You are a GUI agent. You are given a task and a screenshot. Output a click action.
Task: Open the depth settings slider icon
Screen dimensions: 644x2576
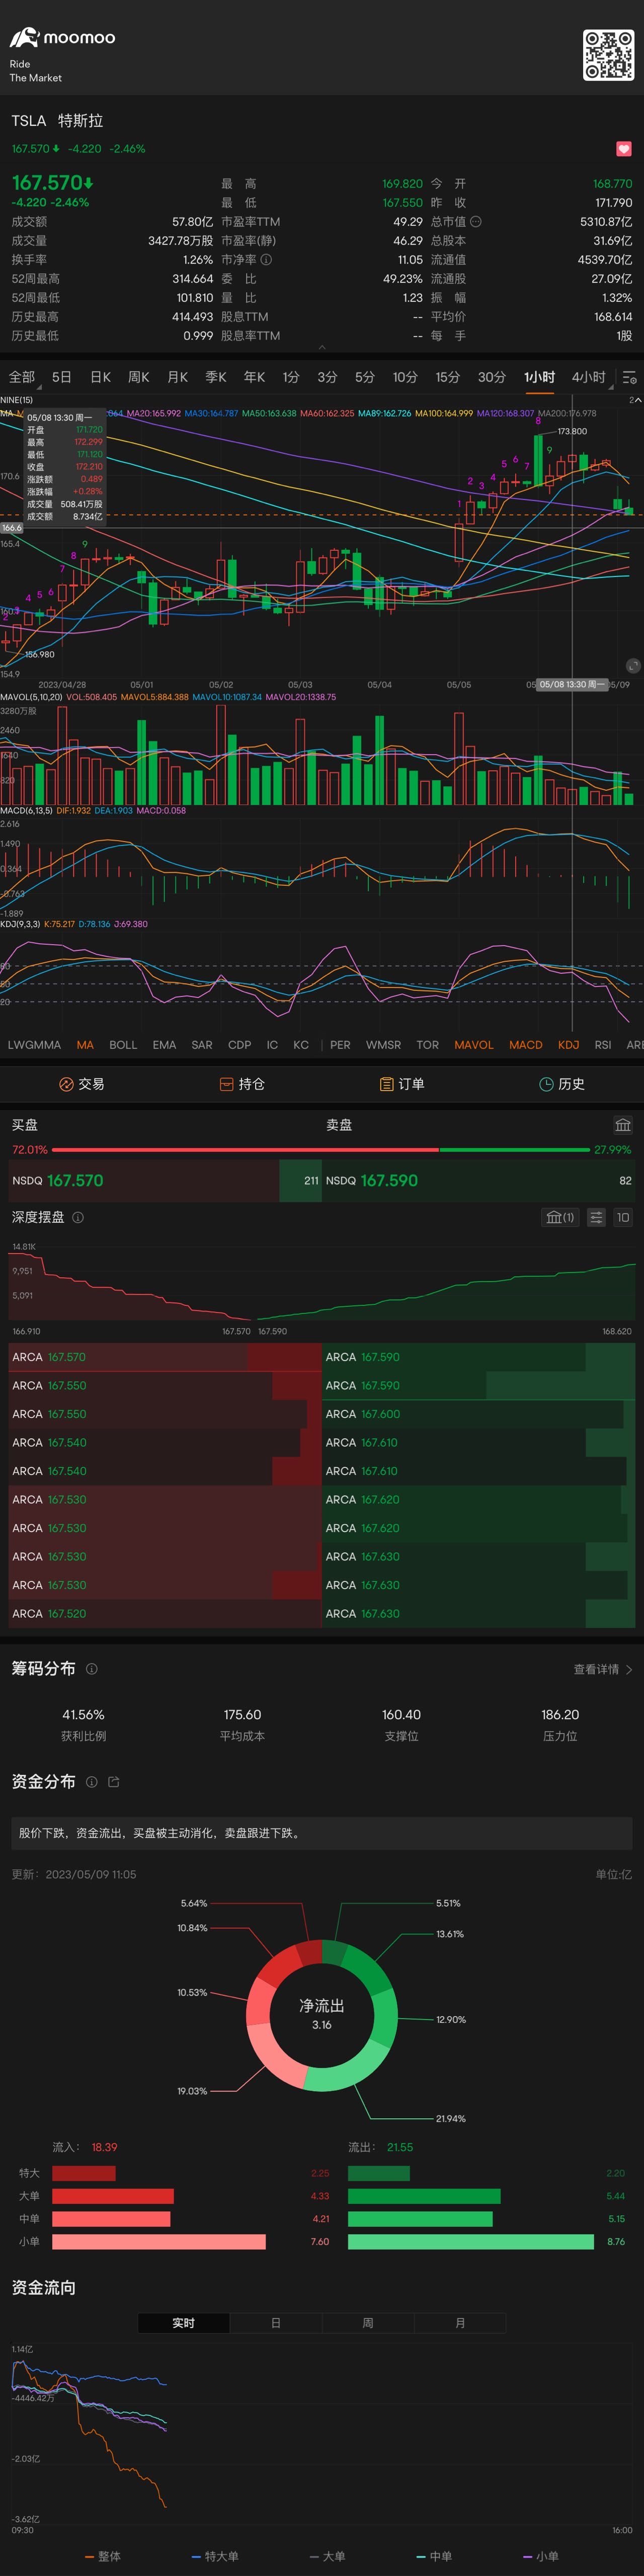tap(596, 1217)
